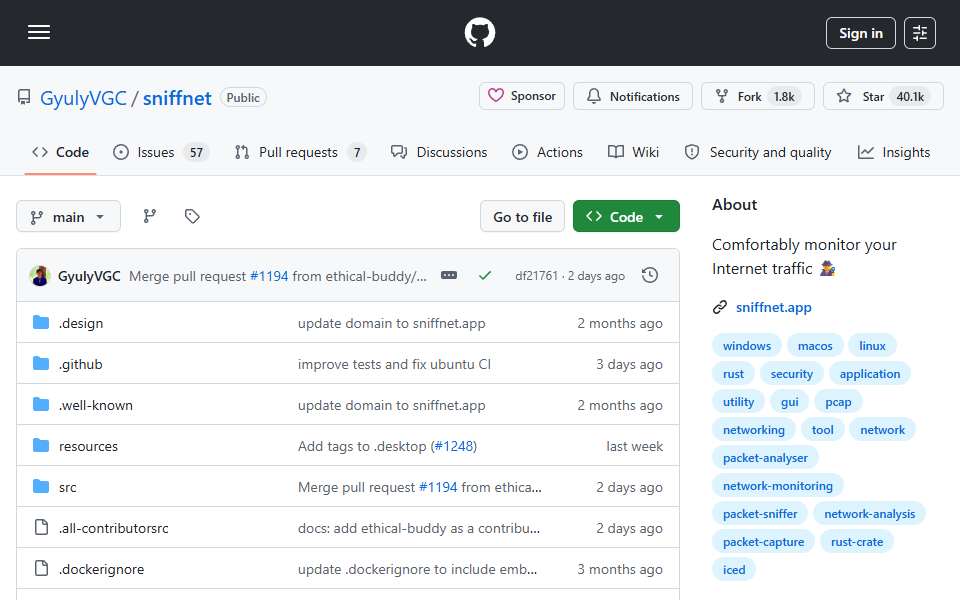Click GyulyVGC avatar in the commit row
The width and height of the screenshot is (960, 600).
(x=40, y=276)
